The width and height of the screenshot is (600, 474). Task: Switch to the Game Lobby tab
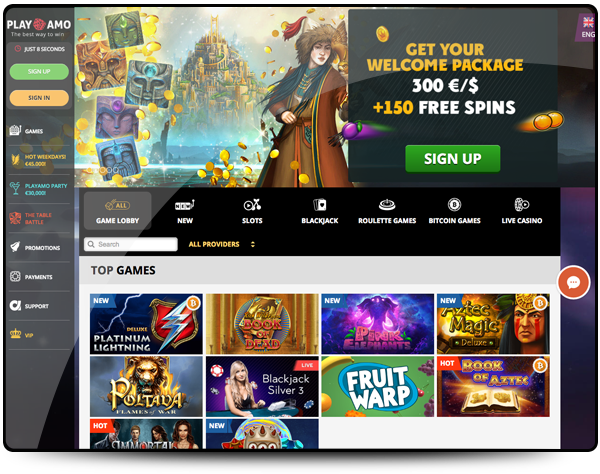point(117,211)
